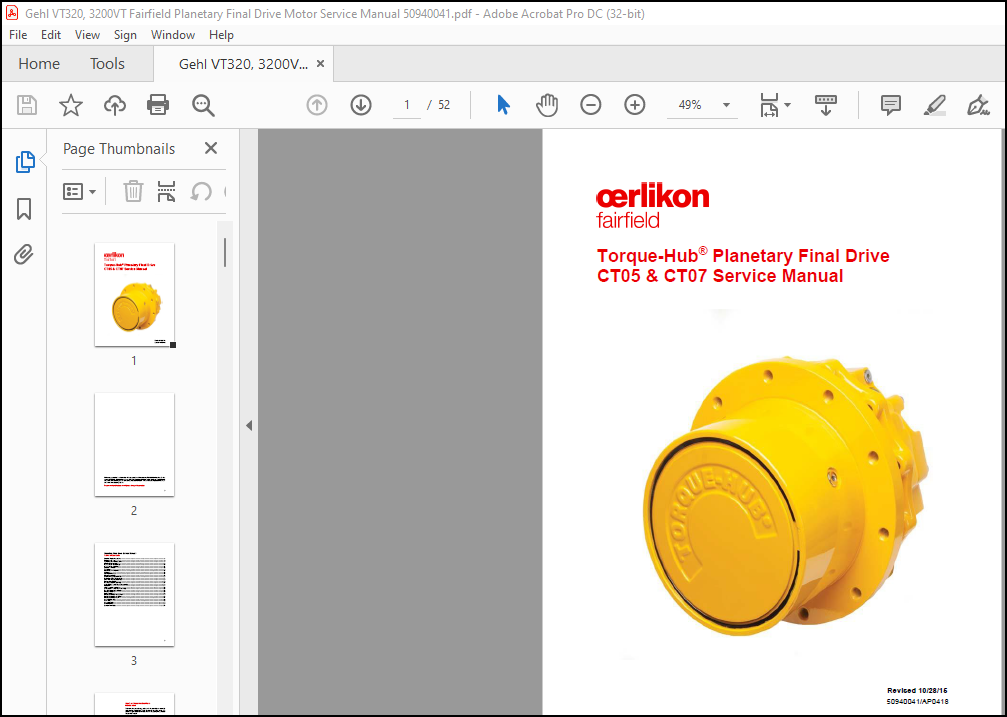The width and height of the screenshot is (1007, 717).
Task: Open the Attachments paperclip icon
Action: click(x=24, y=255)
